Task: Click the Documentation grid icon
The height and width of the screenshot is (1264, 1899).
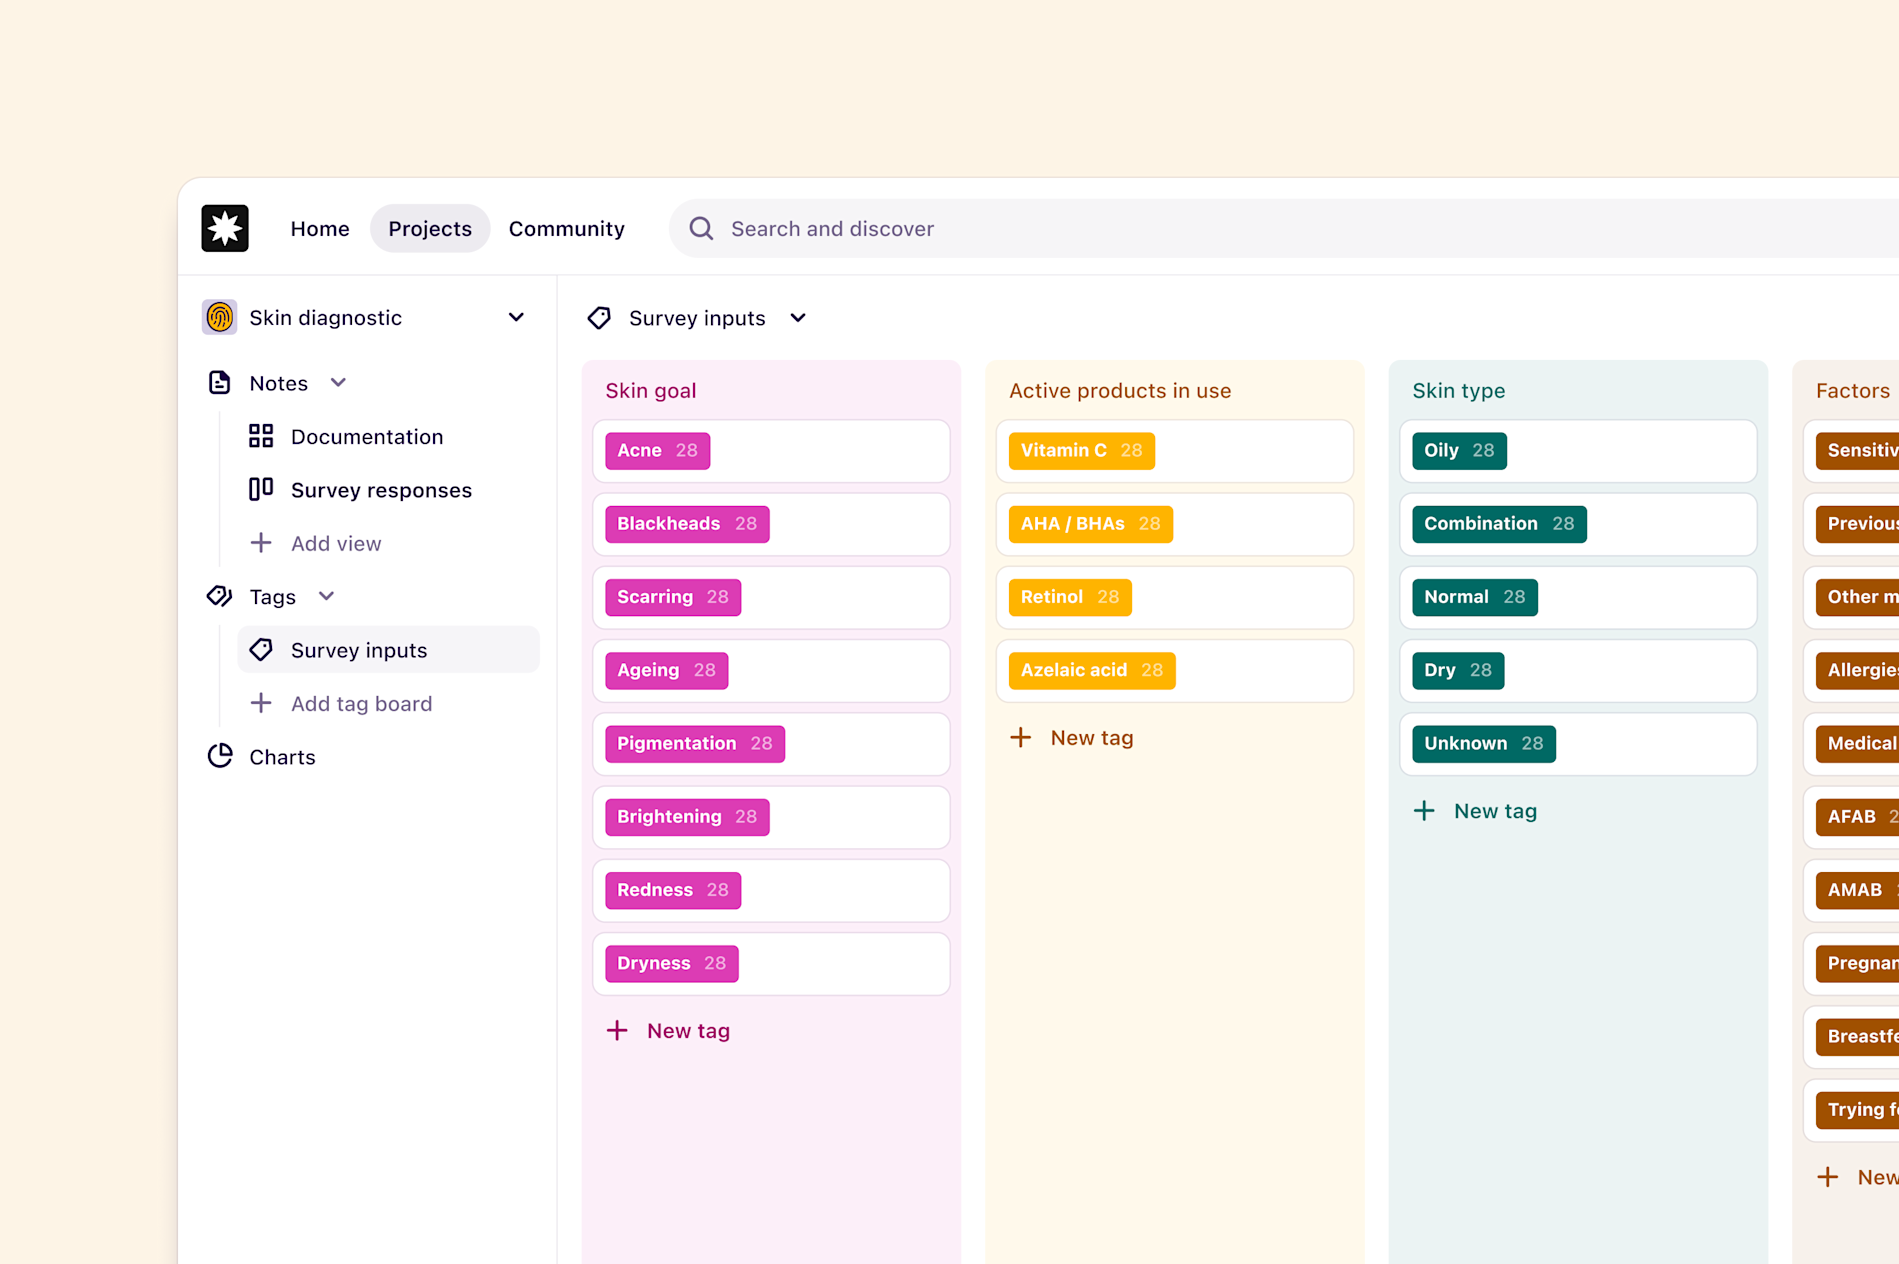Action: pyautogui.click(x=261, y=436)
